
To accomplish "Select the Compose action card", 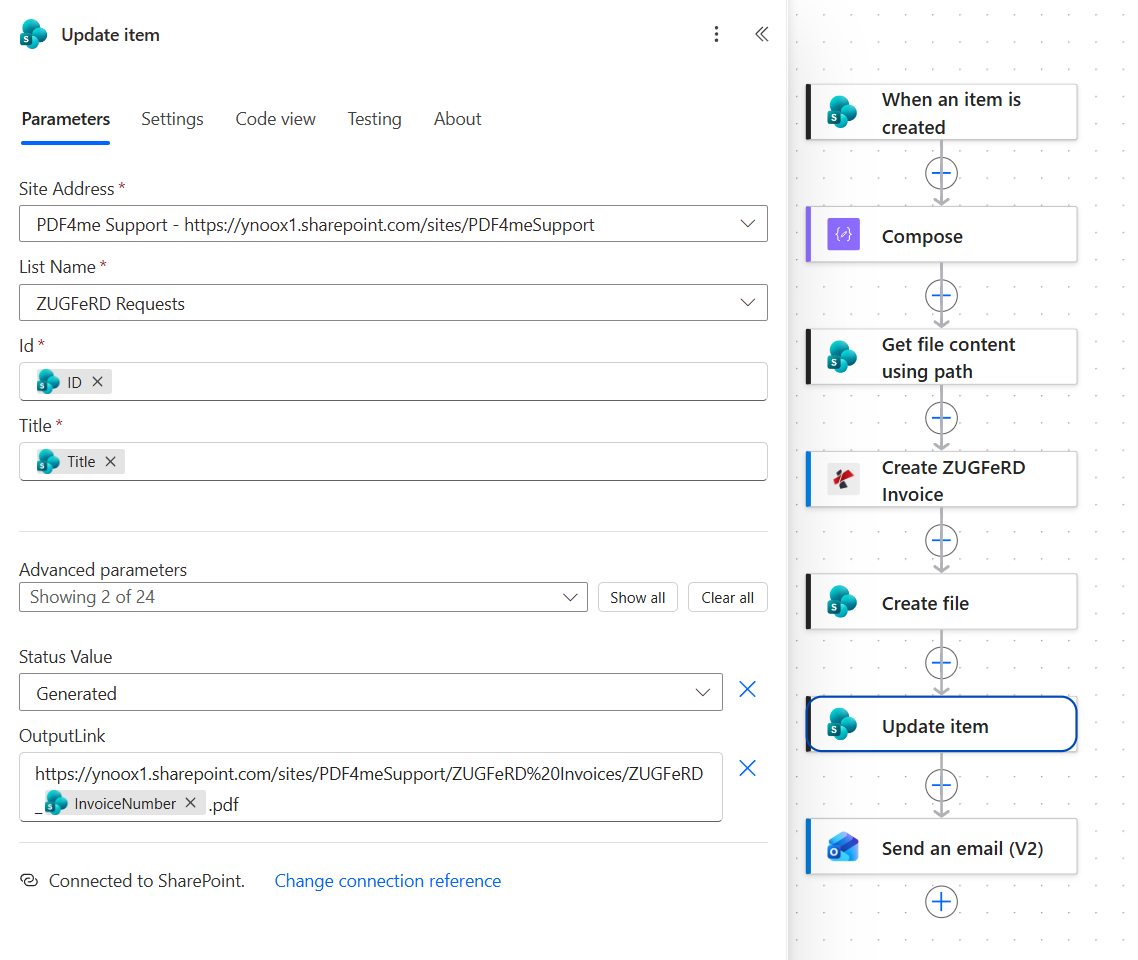I will click(x=941, y=234).
